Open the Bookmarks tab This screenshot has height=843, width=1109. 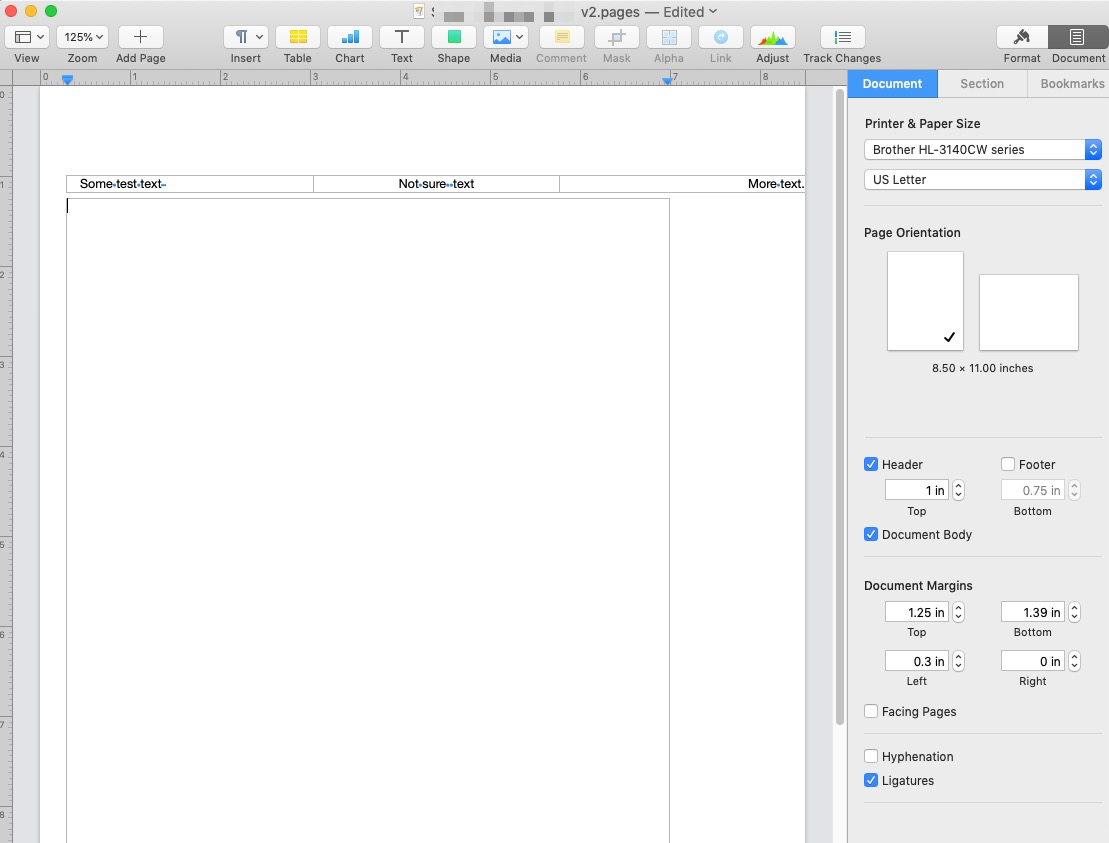point(1072,84)
